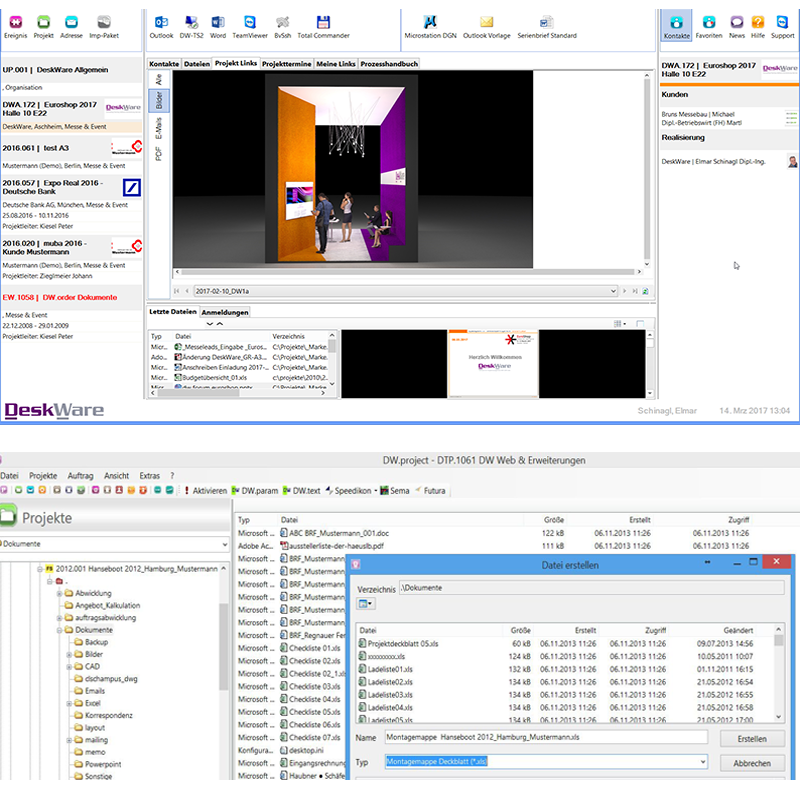Screen dimensions: 800x800
Task: Launch the Outlook shortcut
Action: click(x=161, y=27)
